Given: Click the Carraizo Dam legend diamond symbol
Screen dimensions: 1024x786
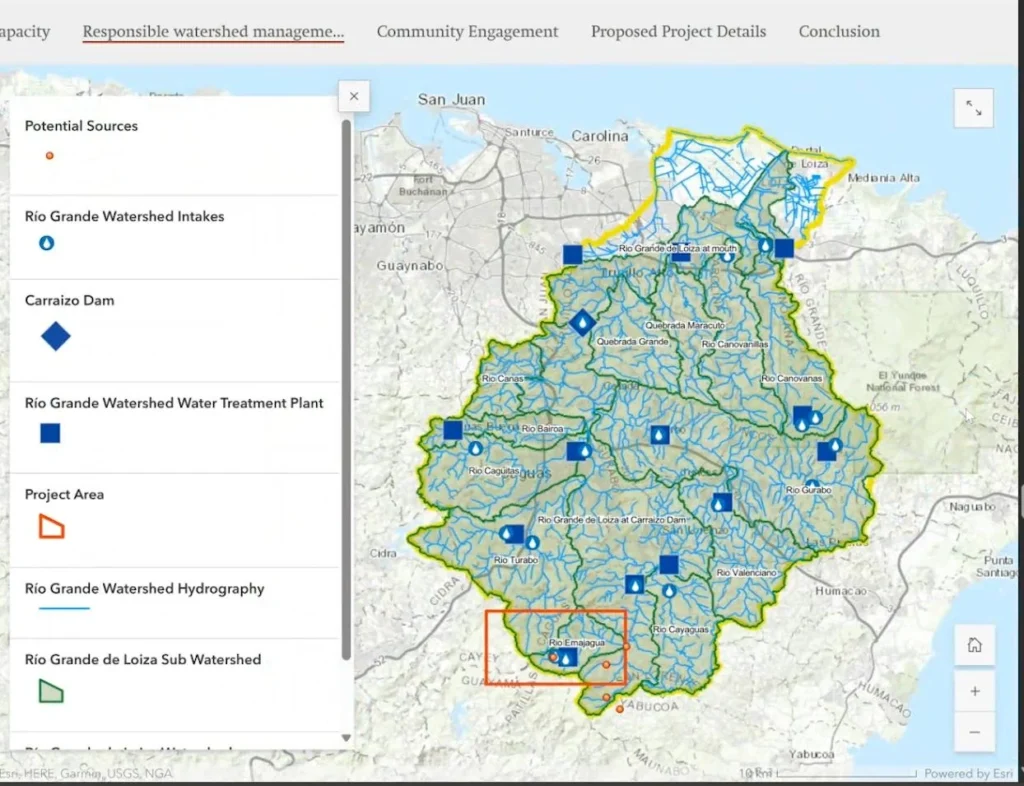Looking at the screenshot, I should [56, 337].
